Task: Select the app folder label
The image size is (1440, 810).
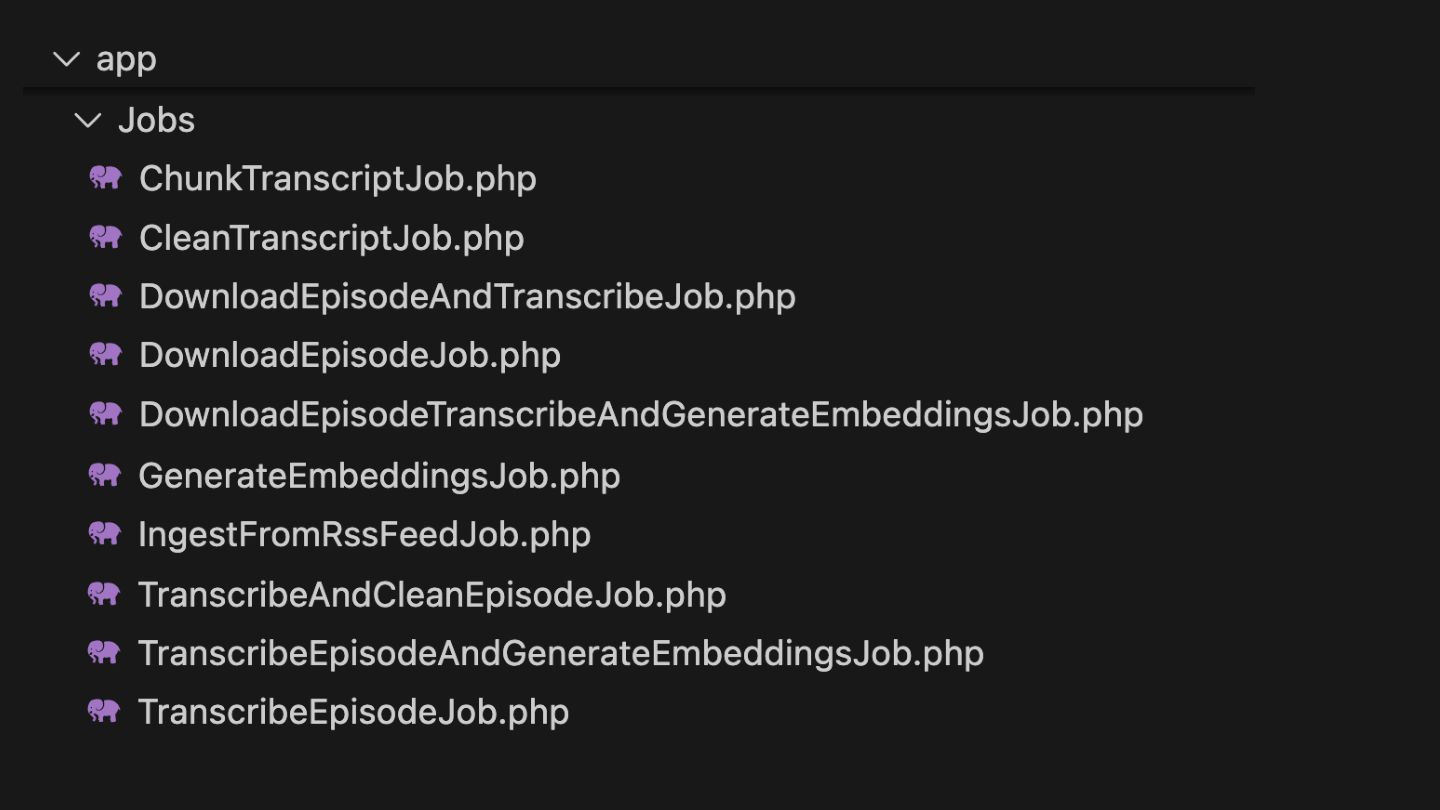Action: tap(126, 60)
